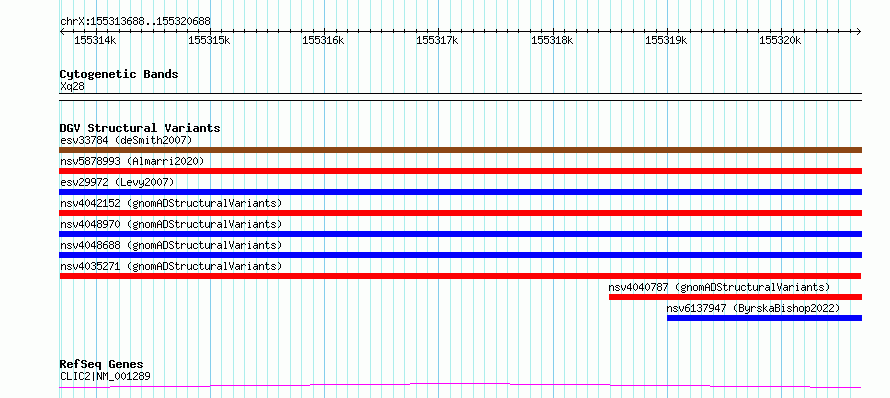Click the DGV Structural Variants track title
Viewport: 890px width, 398px height.
[x=140, y=128]
